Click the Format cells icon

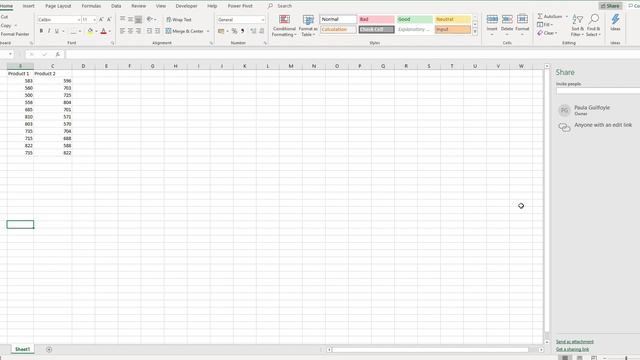[522, 19]
